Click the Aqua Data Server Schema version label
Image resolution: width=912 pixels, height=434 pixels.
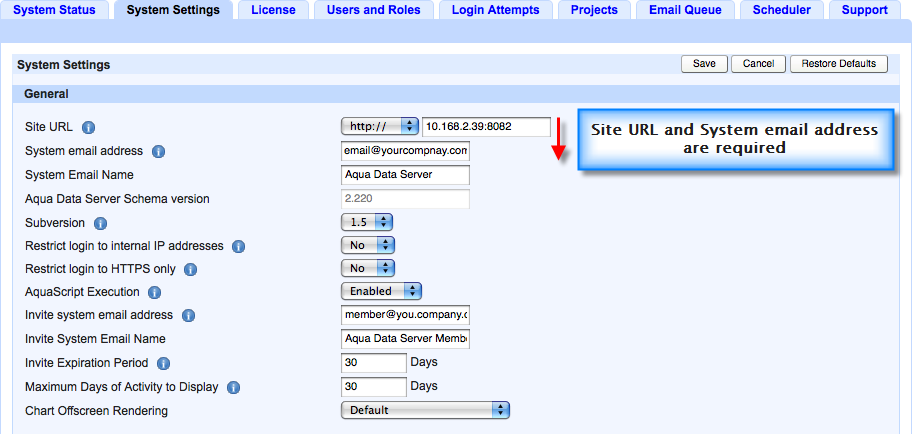click(117, 199)
